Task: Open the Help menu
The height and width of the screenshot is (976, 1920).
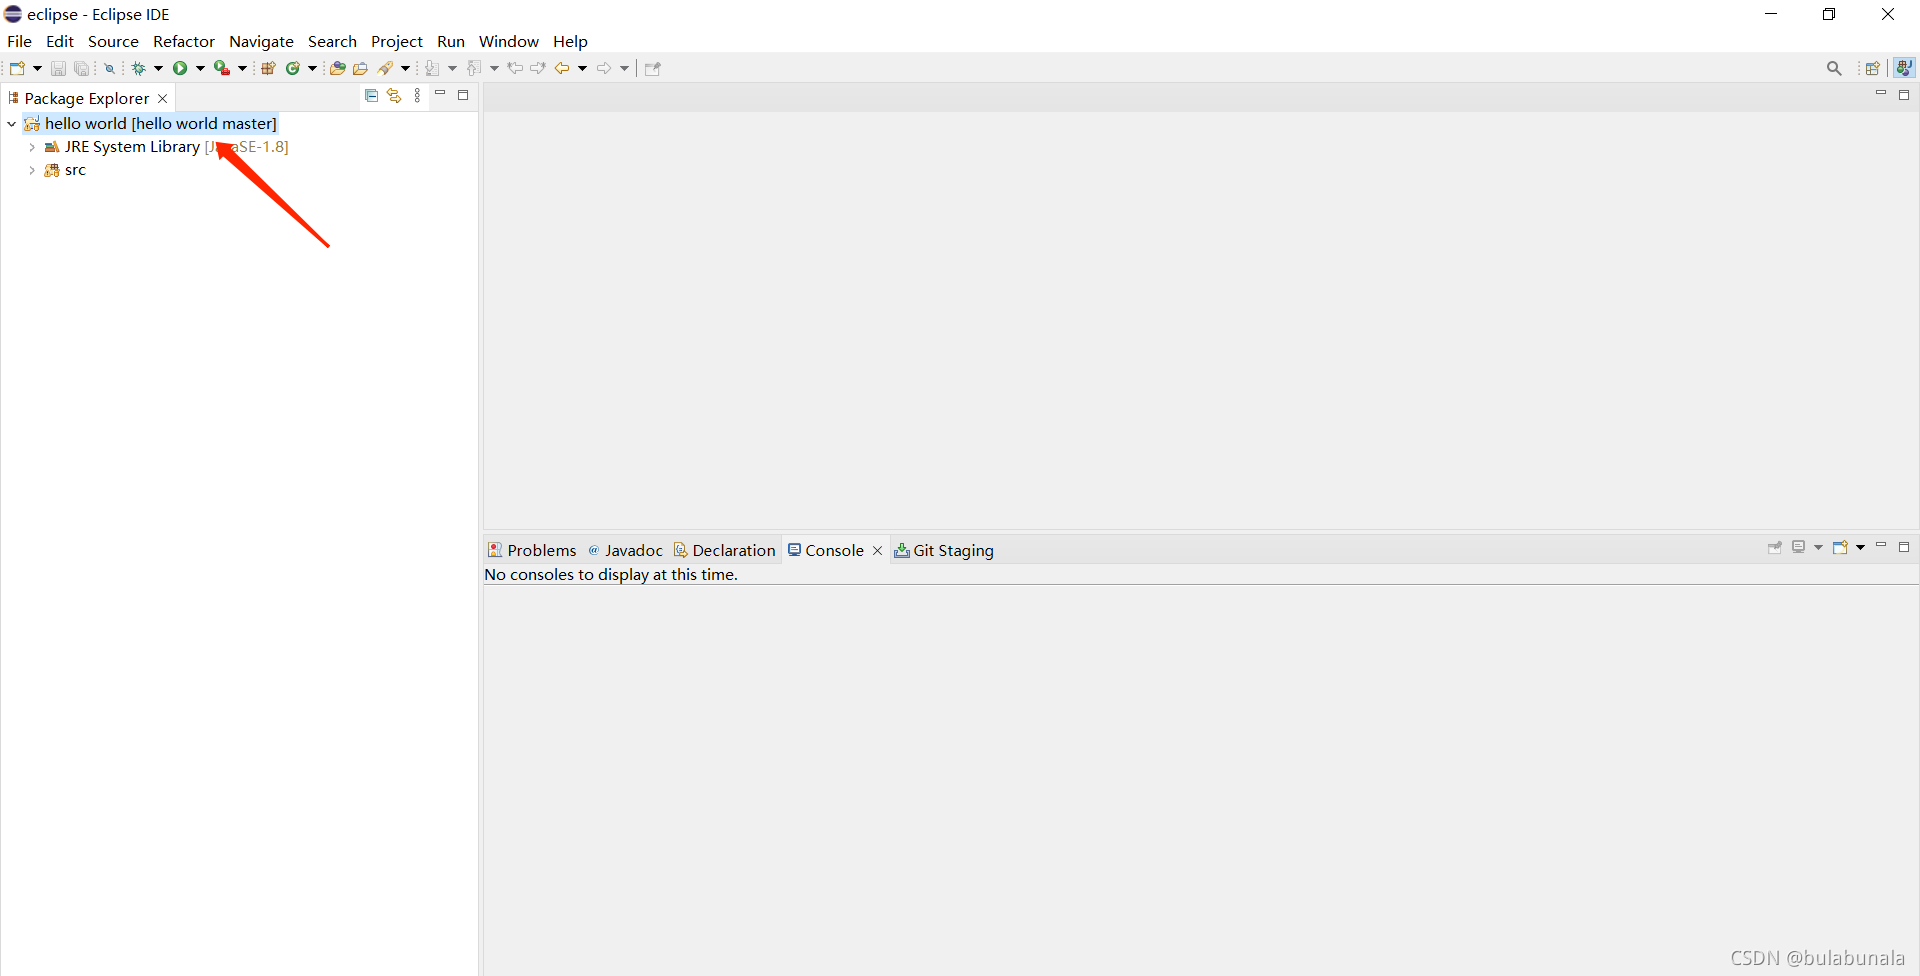Action: (570, 41)
